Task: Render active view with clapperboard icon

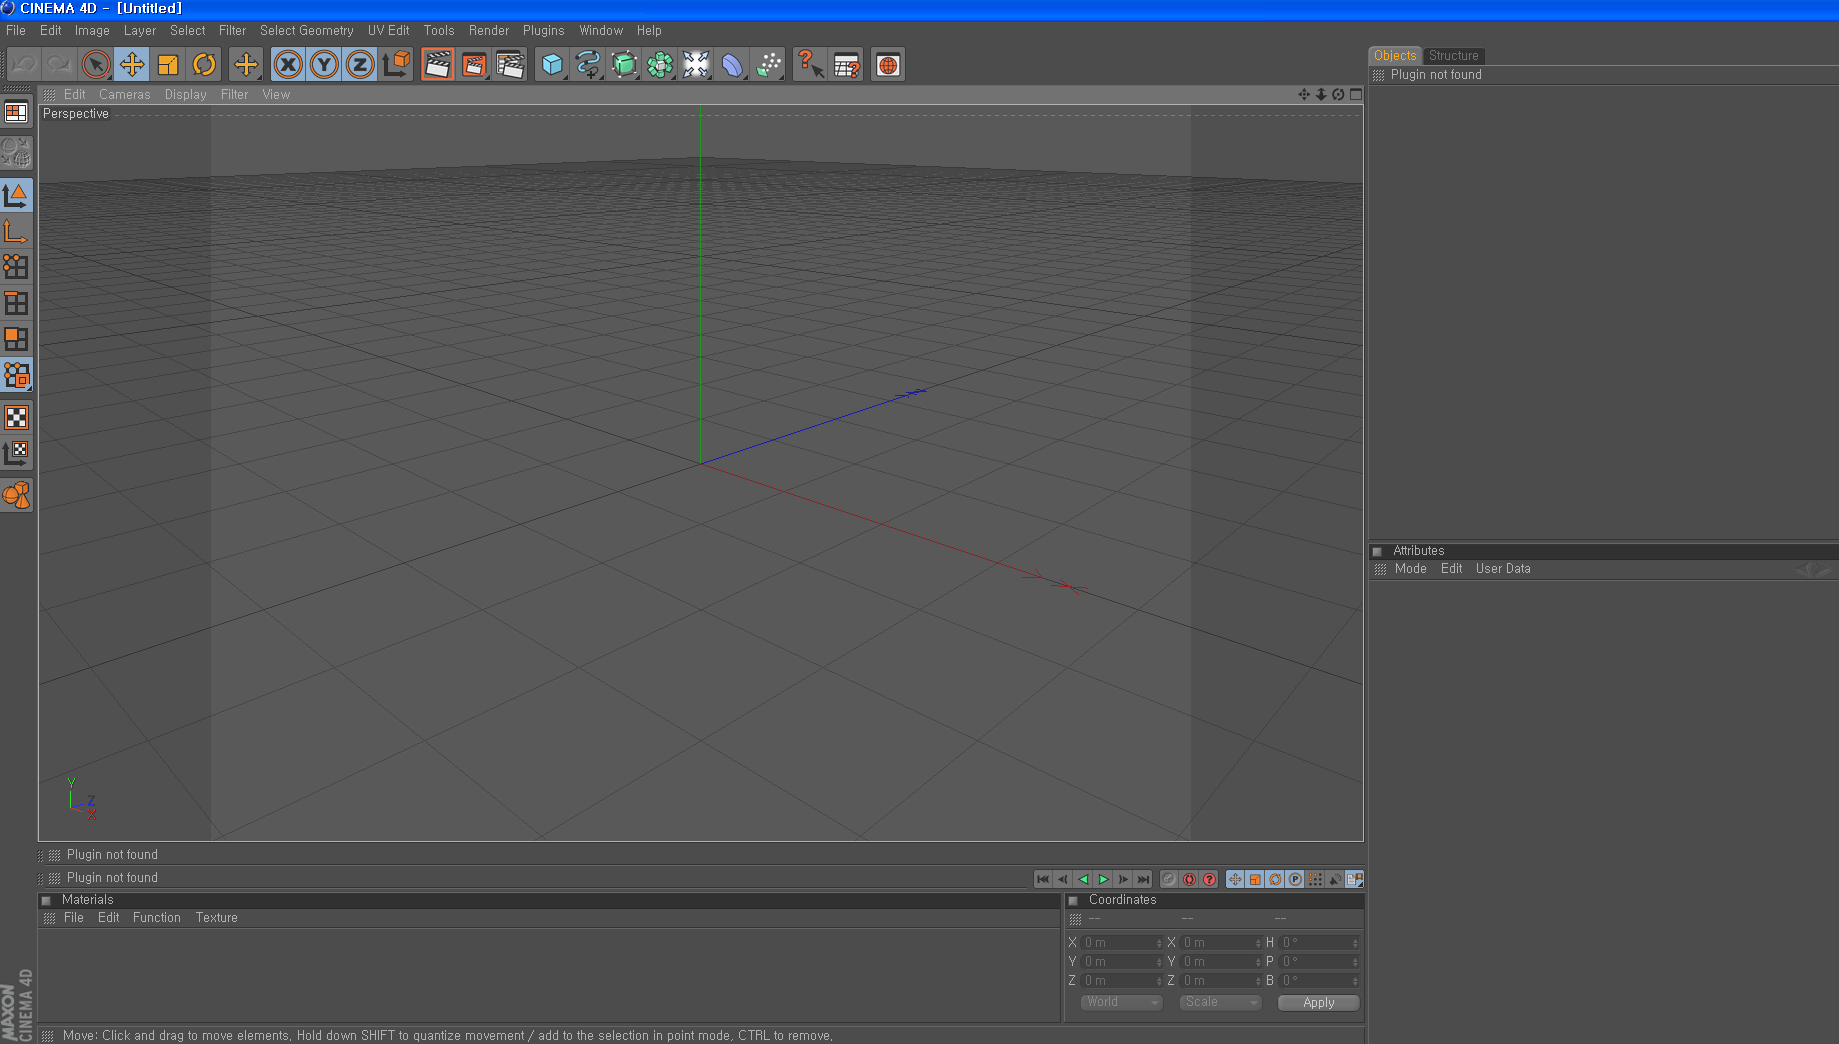Action: pyautogui.click(x=437, y=65)
